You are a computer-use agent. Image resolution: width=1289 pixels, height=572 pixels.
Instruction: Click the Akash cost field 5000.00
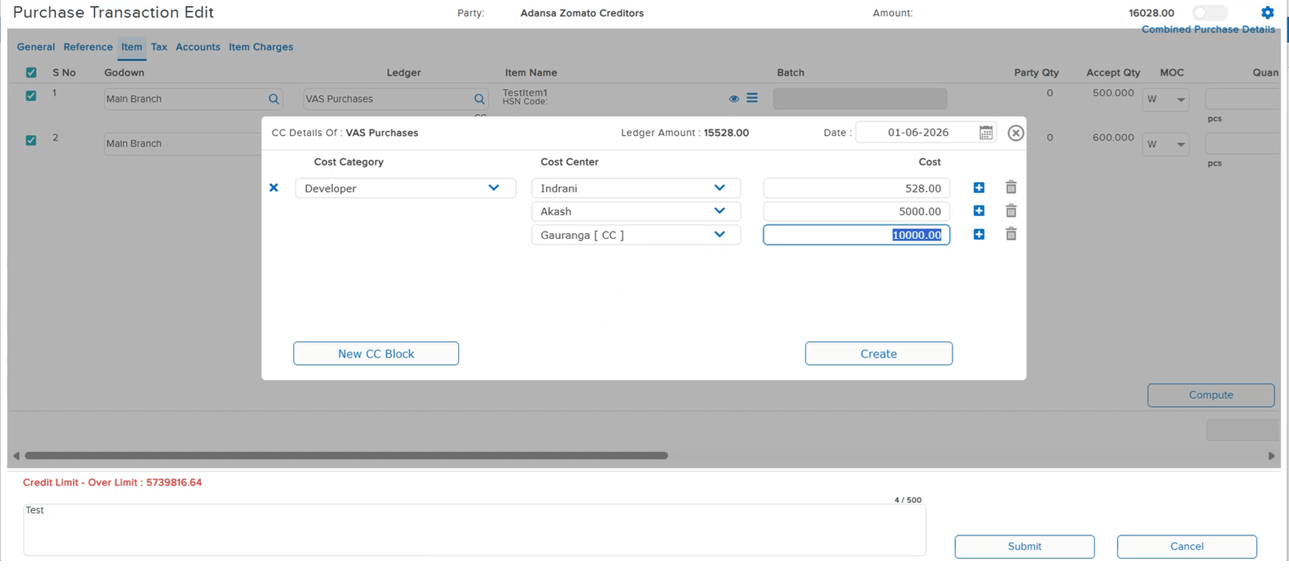click(x=857, y=211)
